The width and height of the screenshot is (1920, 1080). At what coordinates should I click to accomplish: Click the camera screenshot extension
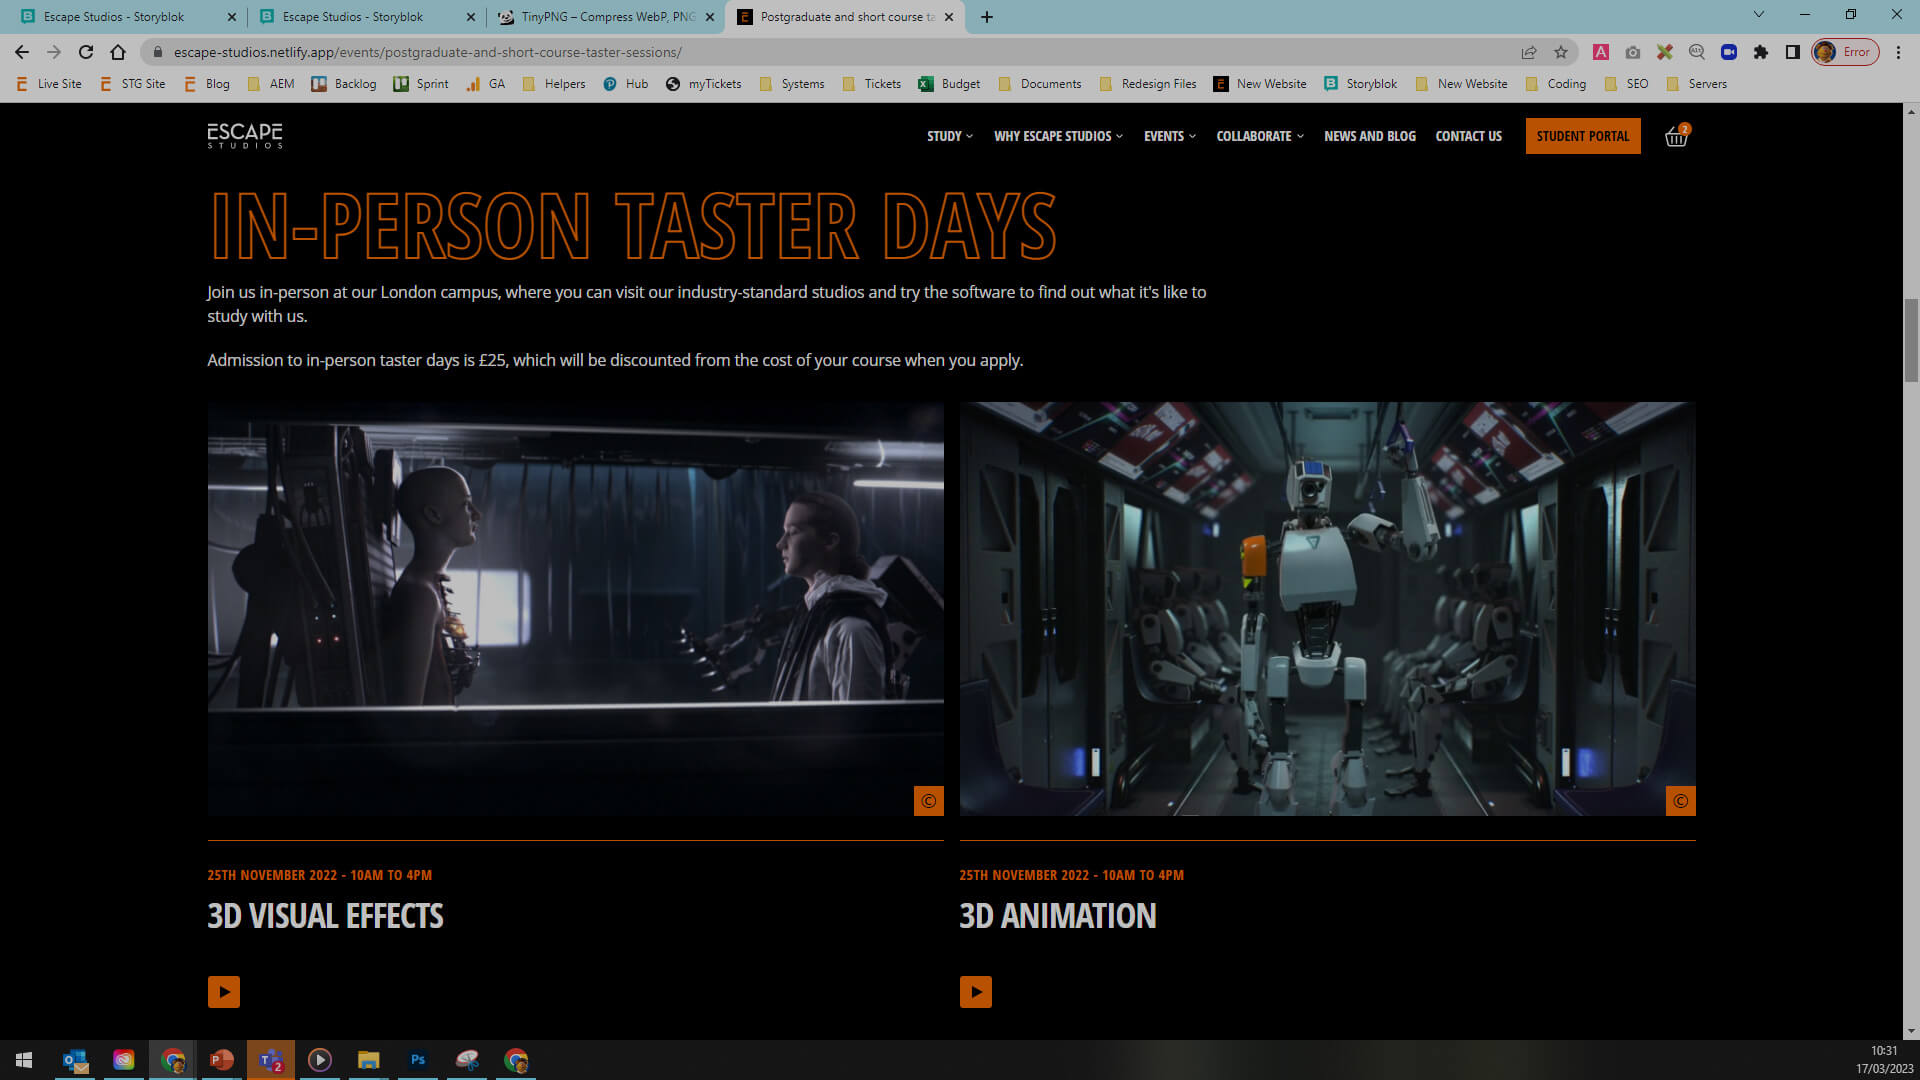click(x=1633, y=52)
